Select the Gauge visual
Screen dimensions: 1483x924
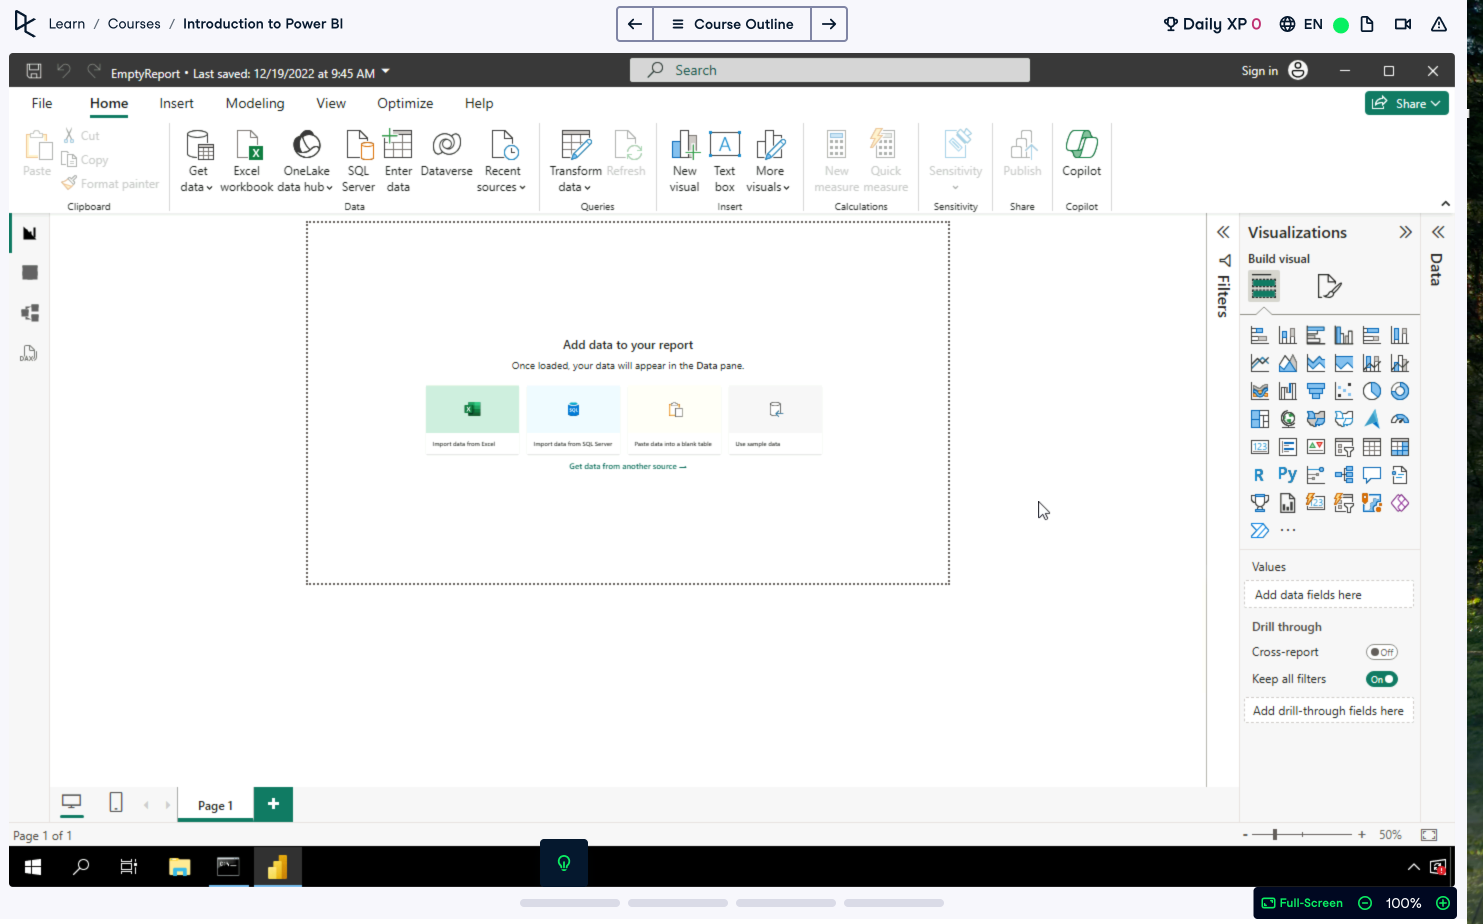click(x=1400, y=419)
